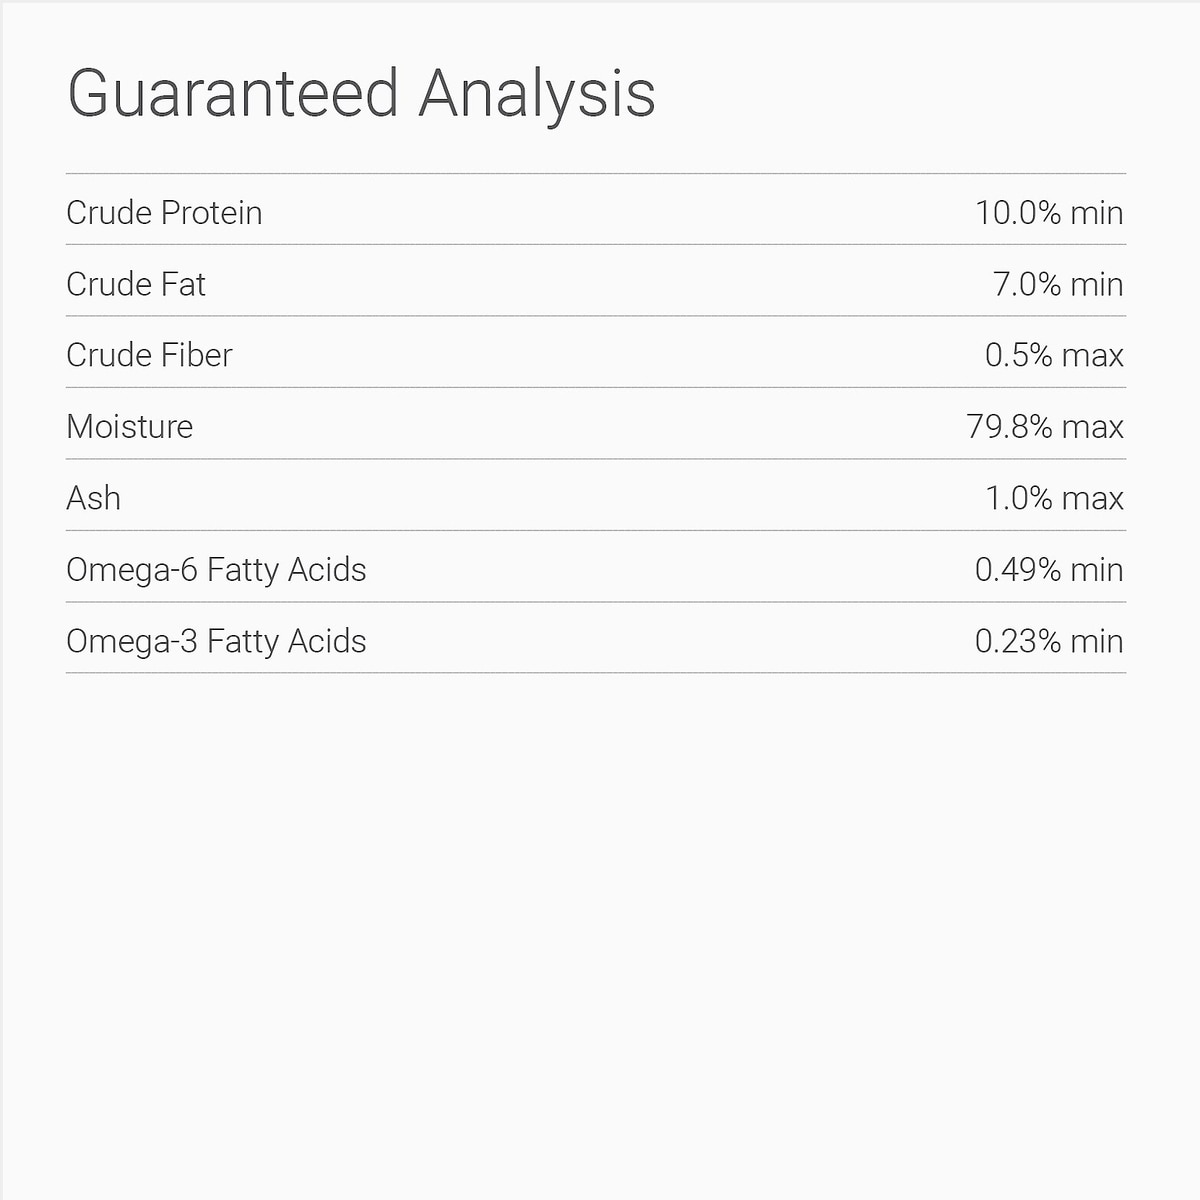Select the Ash row label
The image size is (1200, 1200).
[x=93, y=498]
